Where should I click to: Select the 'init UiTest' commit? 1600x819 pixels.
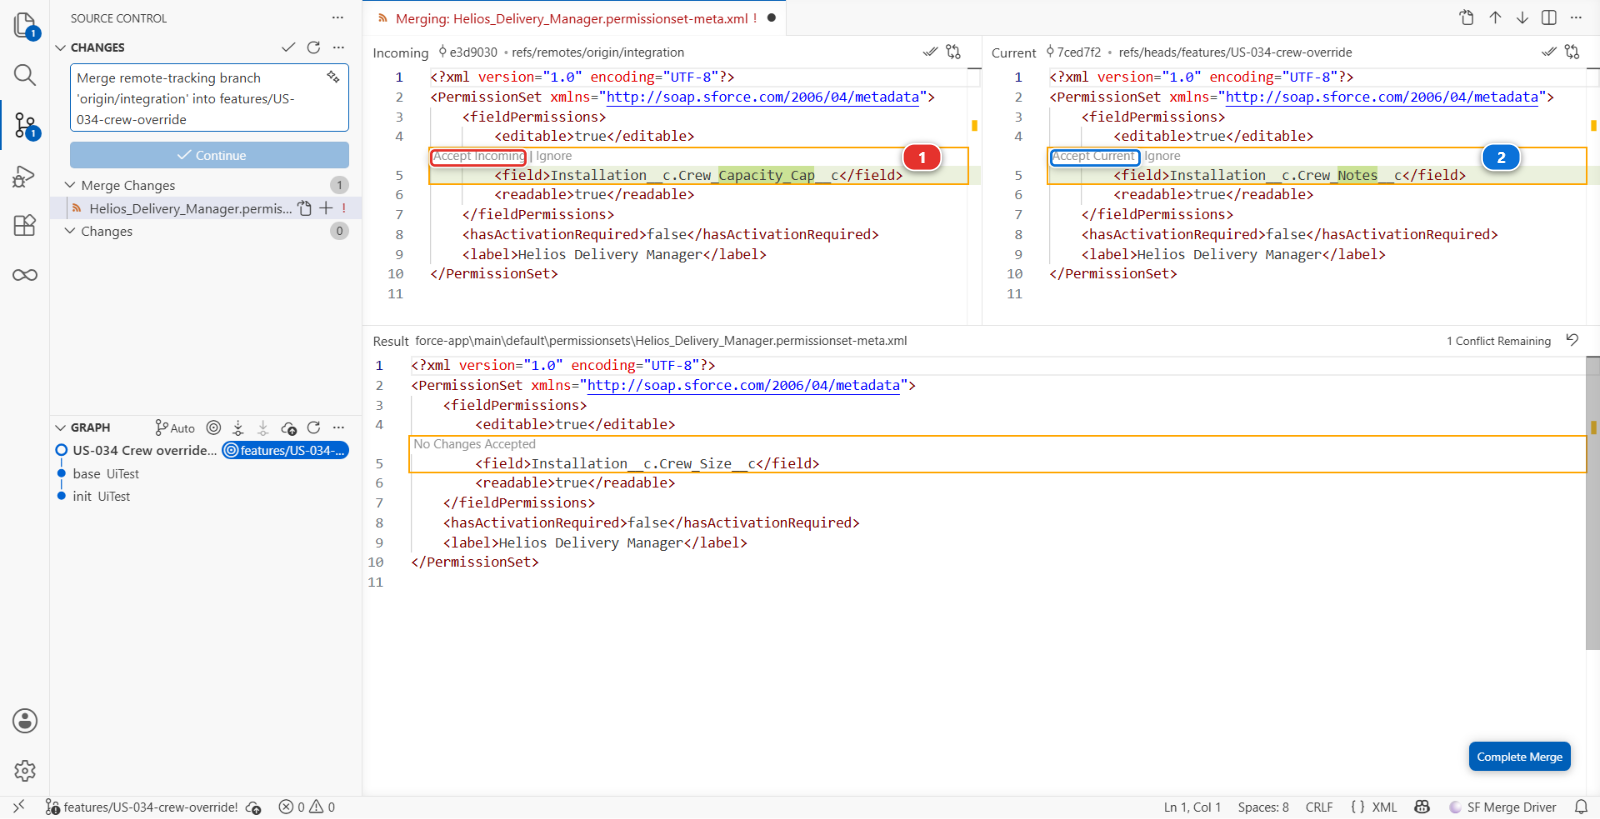pyautogui.click(x=101, y=496)
